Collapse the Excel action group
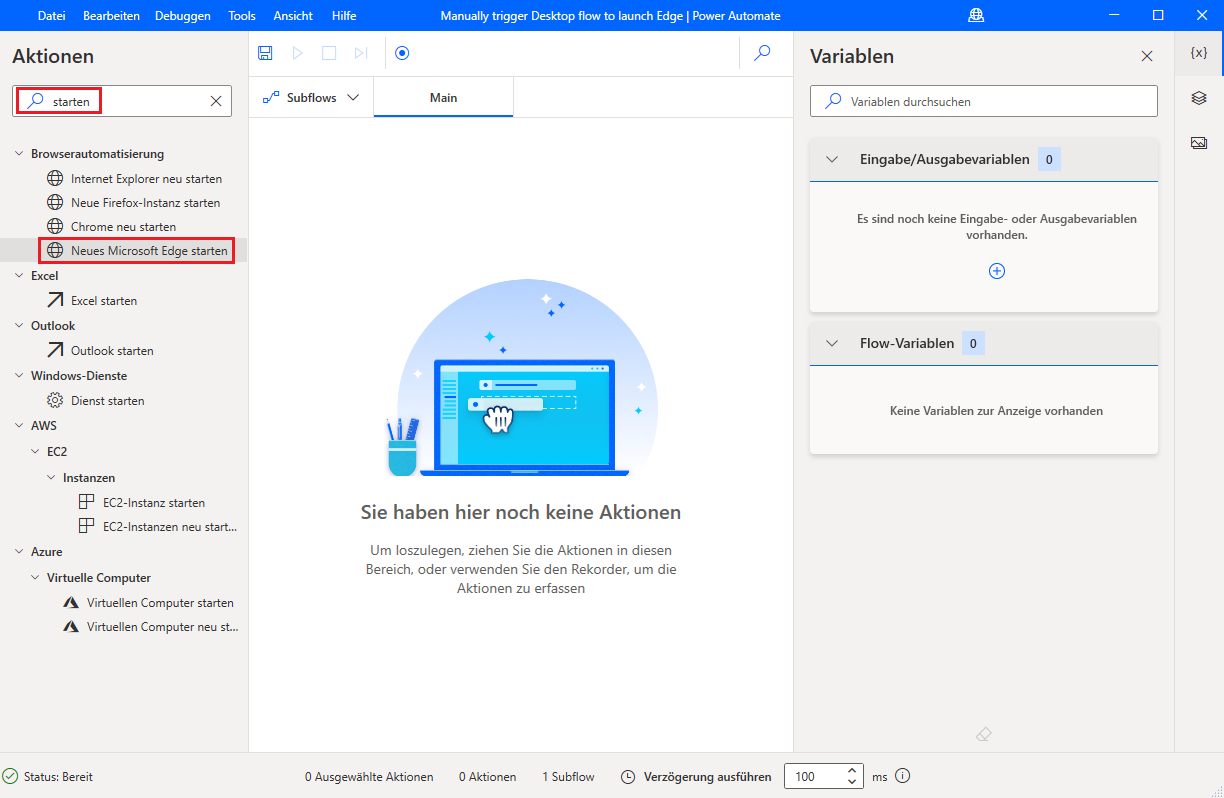1224x798 pixels. coord(19,276)
